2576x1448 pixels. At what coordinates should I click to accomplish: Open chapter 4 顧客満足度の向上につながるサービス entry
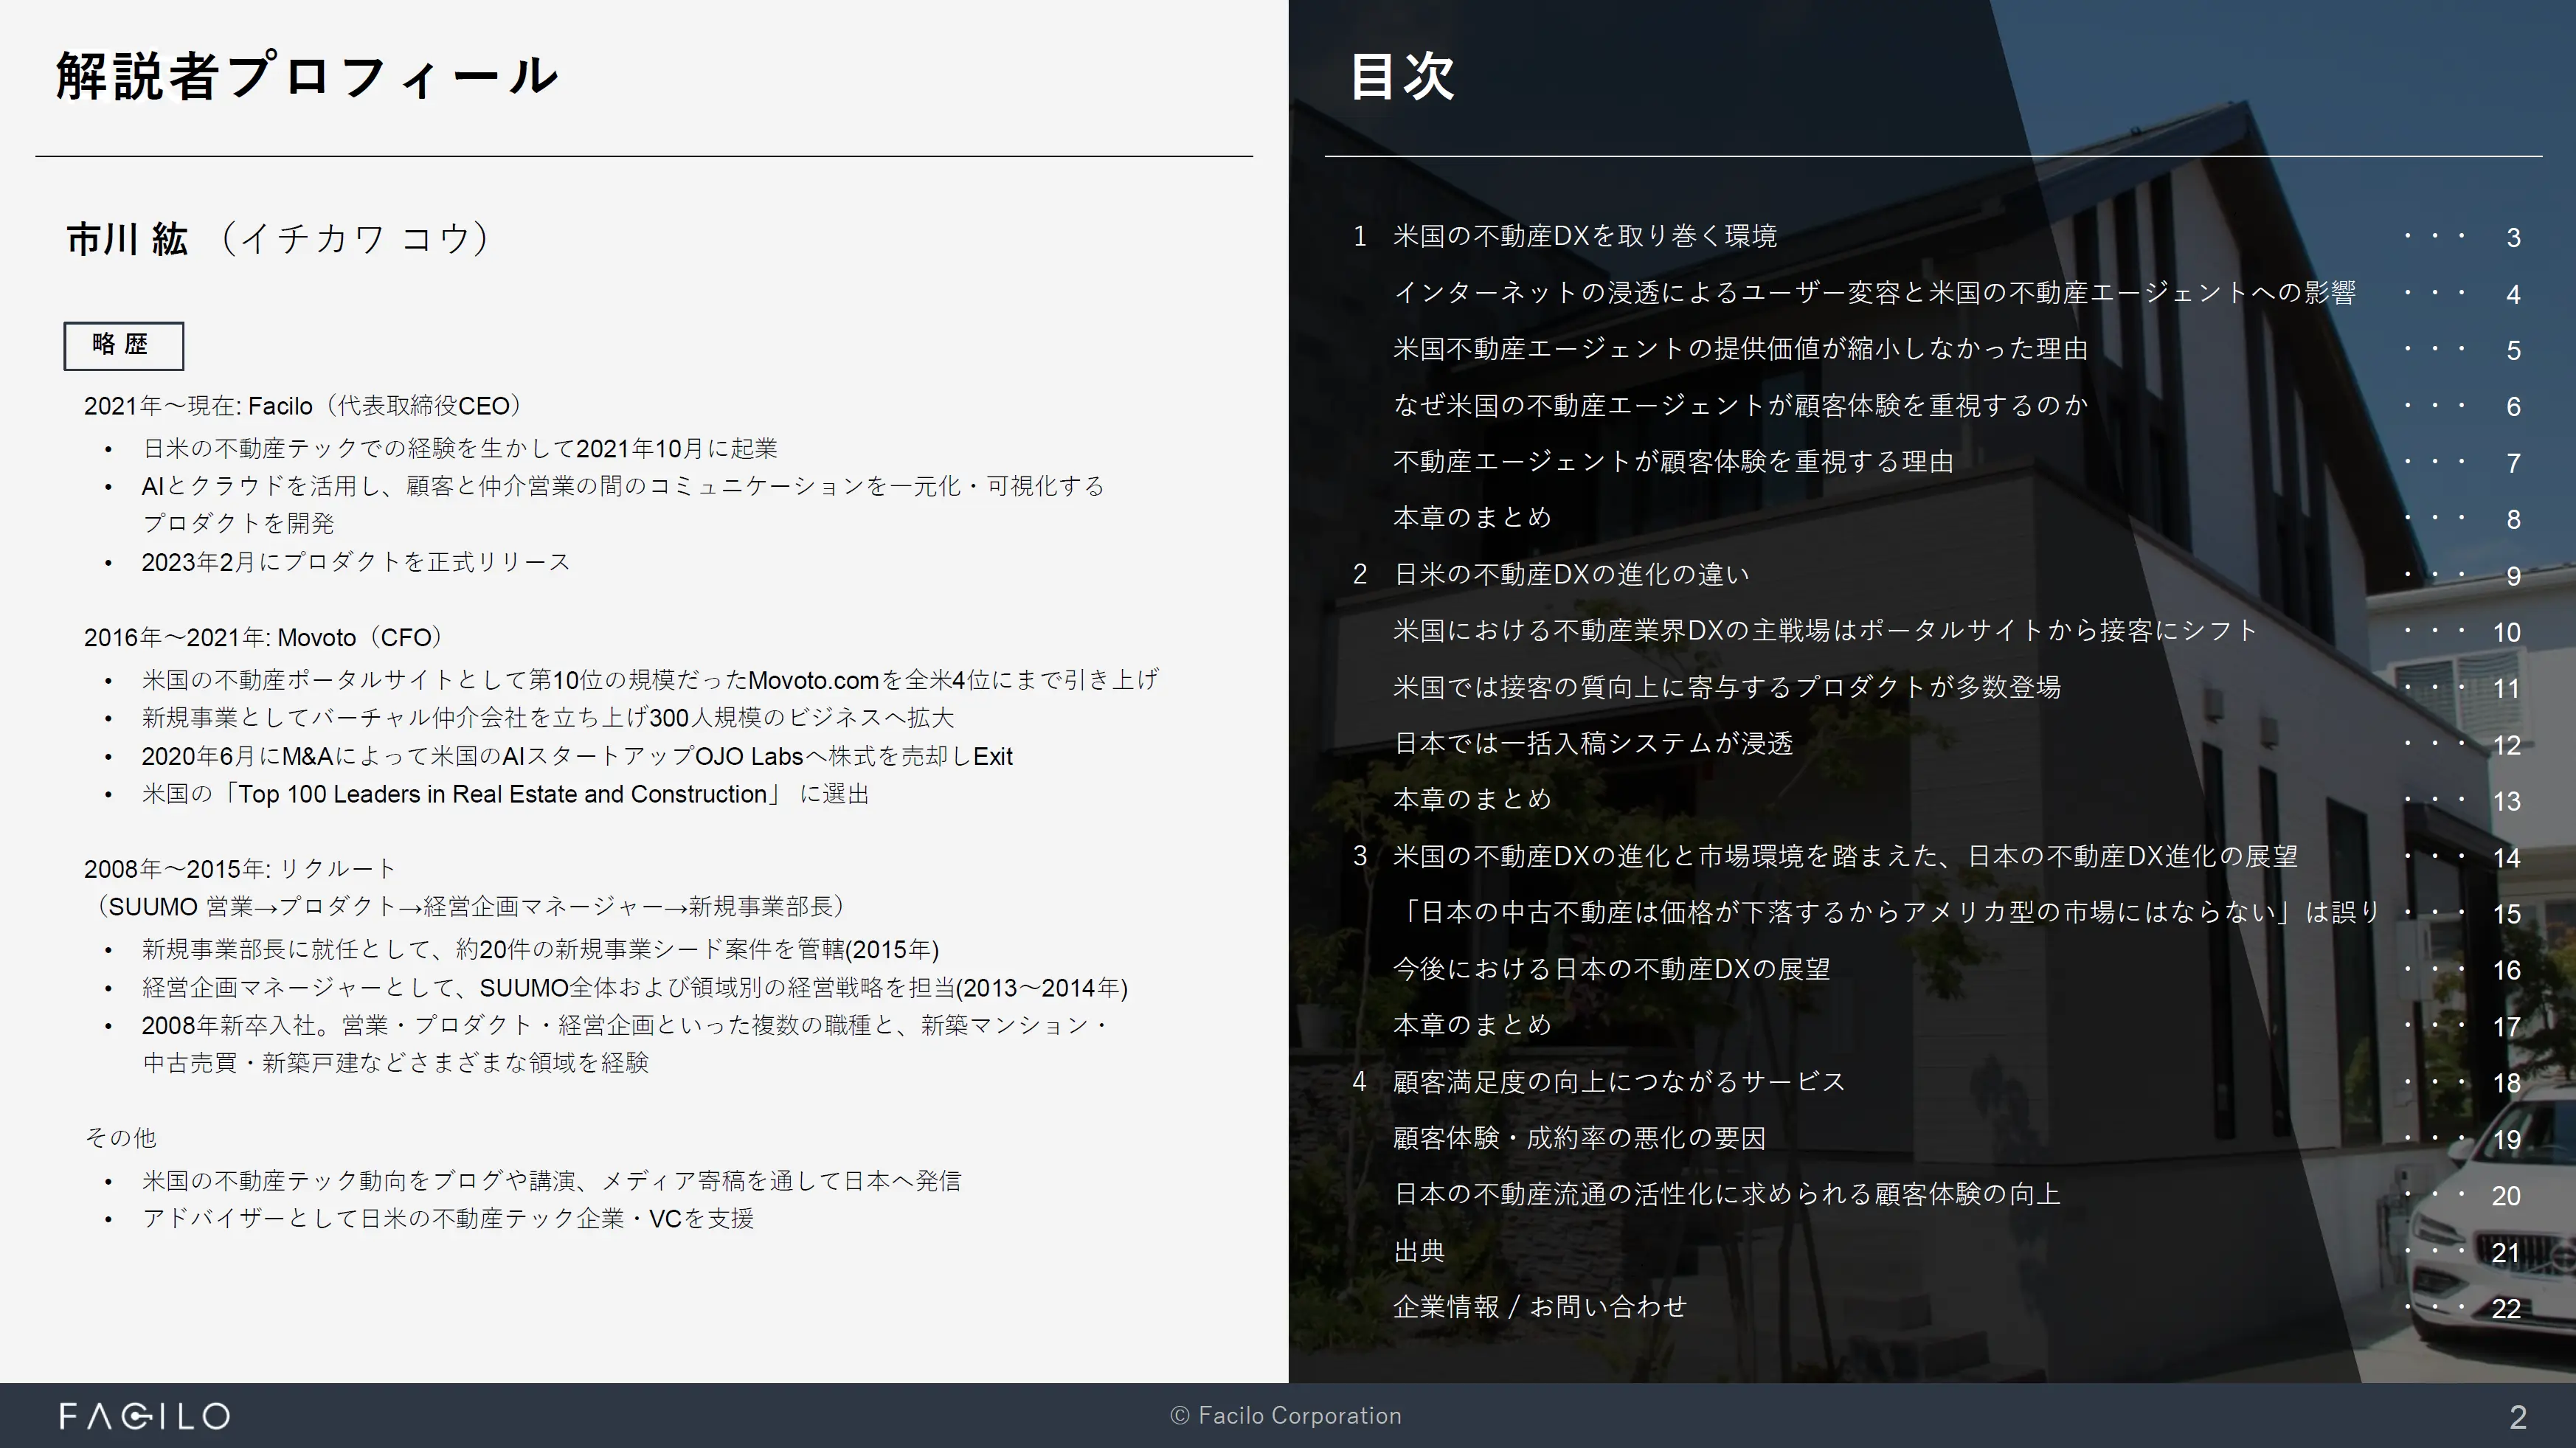click(1618, 1081)
